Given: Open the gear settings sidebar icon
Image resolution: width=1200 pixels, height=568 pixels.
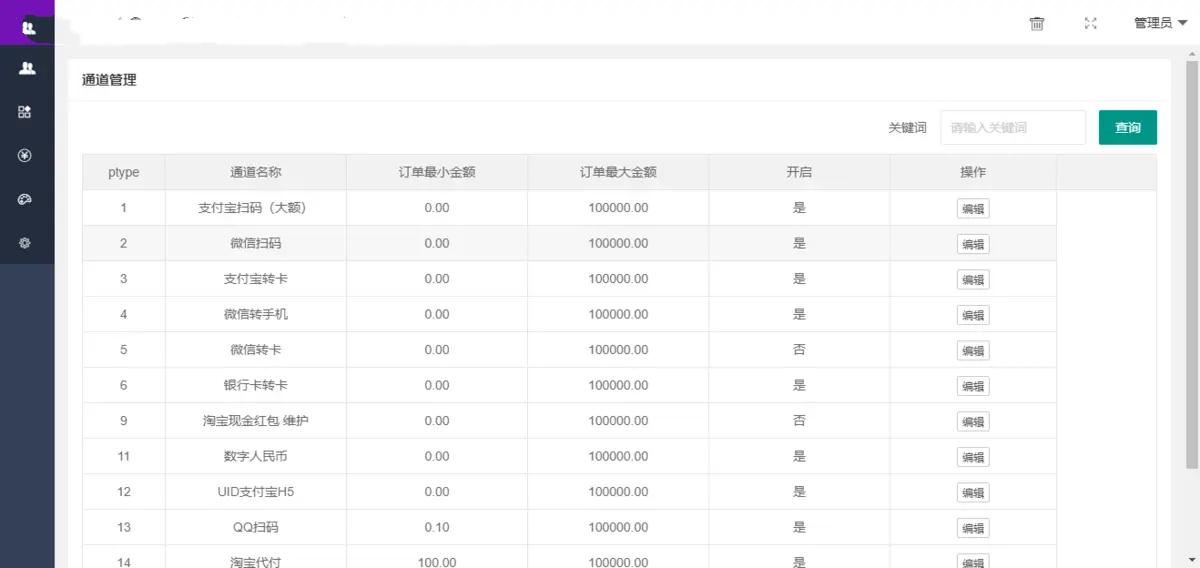Looking at the screenshot, I should (26, 243).
